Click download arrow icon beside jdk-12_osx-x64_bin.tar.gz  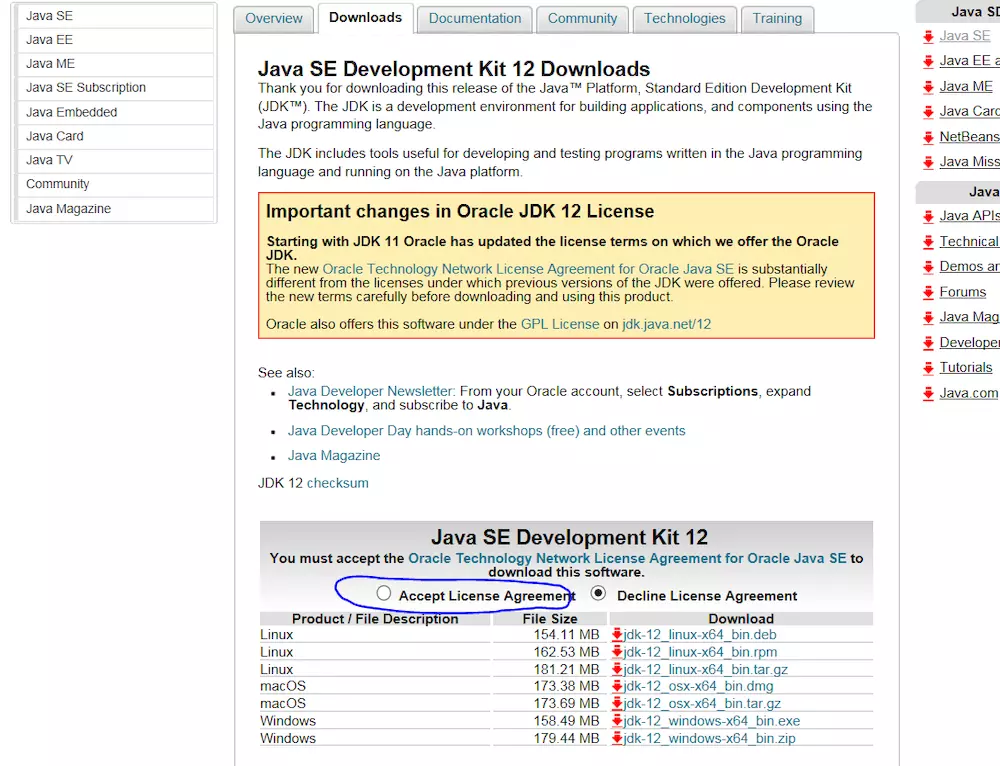(617, 703)
